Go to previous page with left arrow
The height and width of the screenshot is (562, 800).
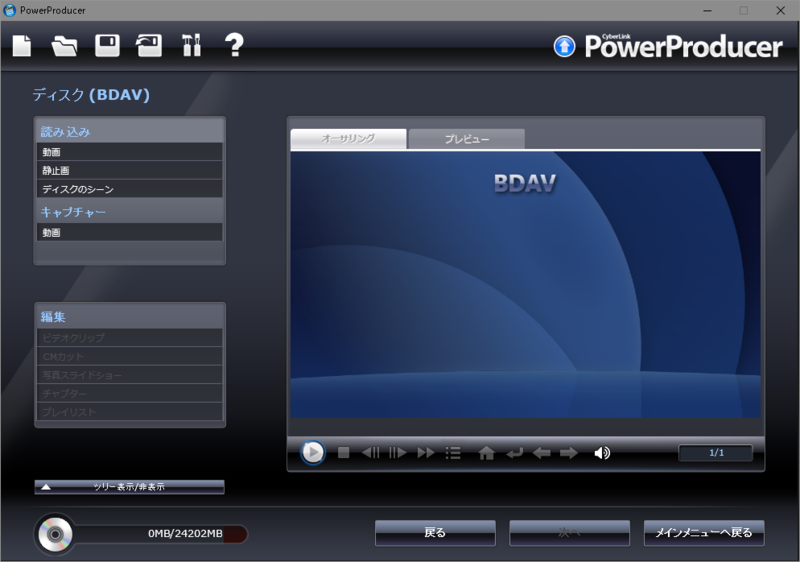point(541,453)
